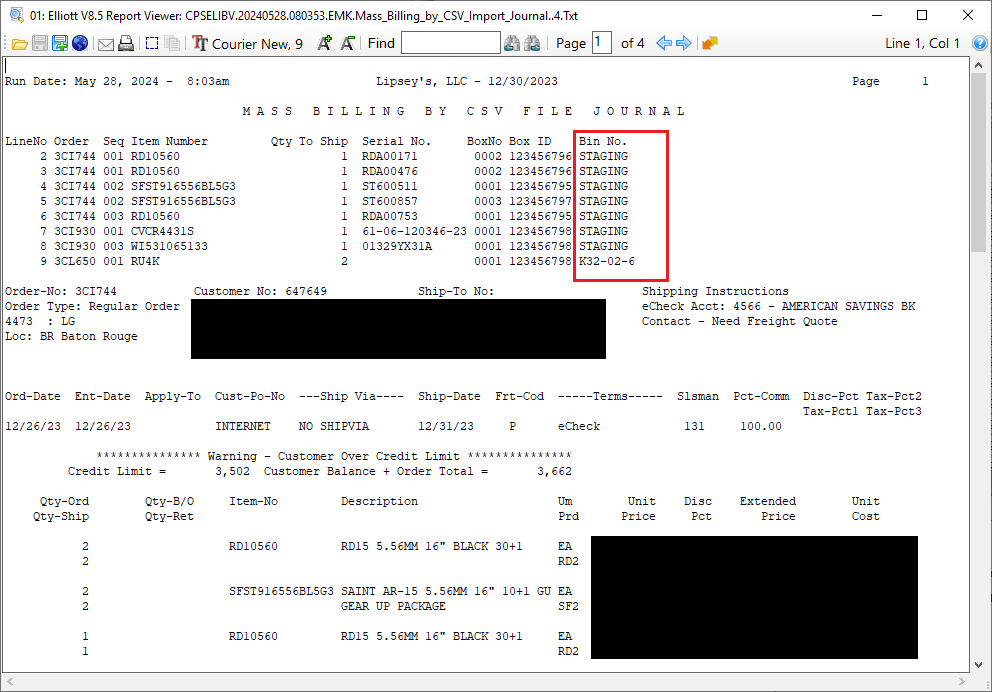Click vertical scrollbar up arrow

point(978,65)
